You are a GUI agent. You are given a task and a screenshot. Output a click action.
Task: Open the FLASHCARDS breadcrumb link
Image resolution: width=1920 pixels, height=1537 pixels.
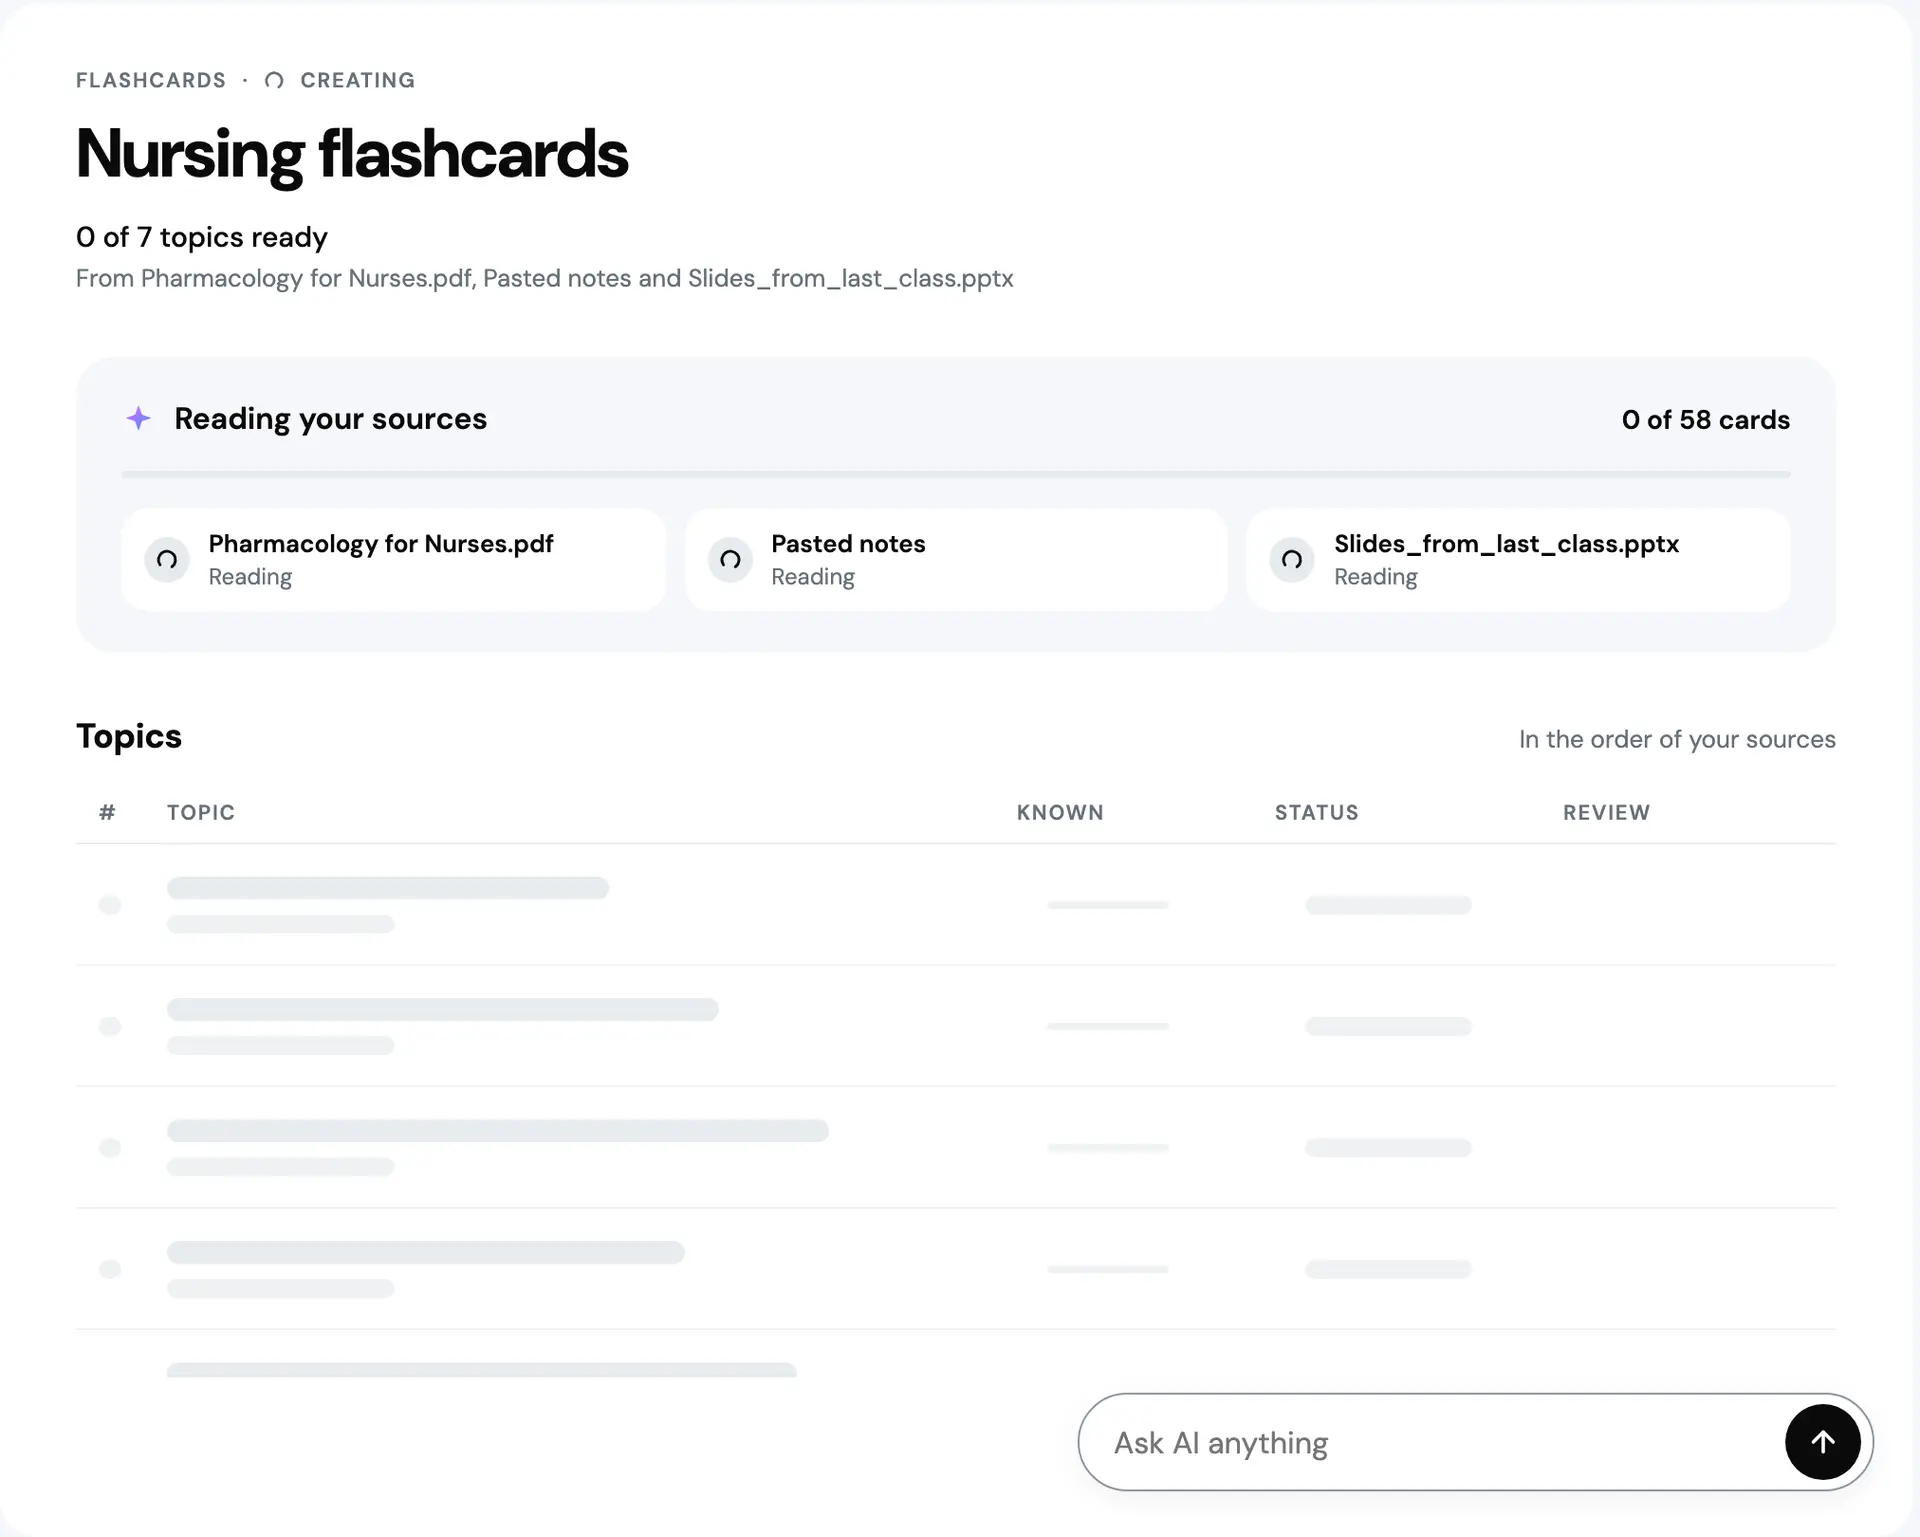(x=151, y=80)
